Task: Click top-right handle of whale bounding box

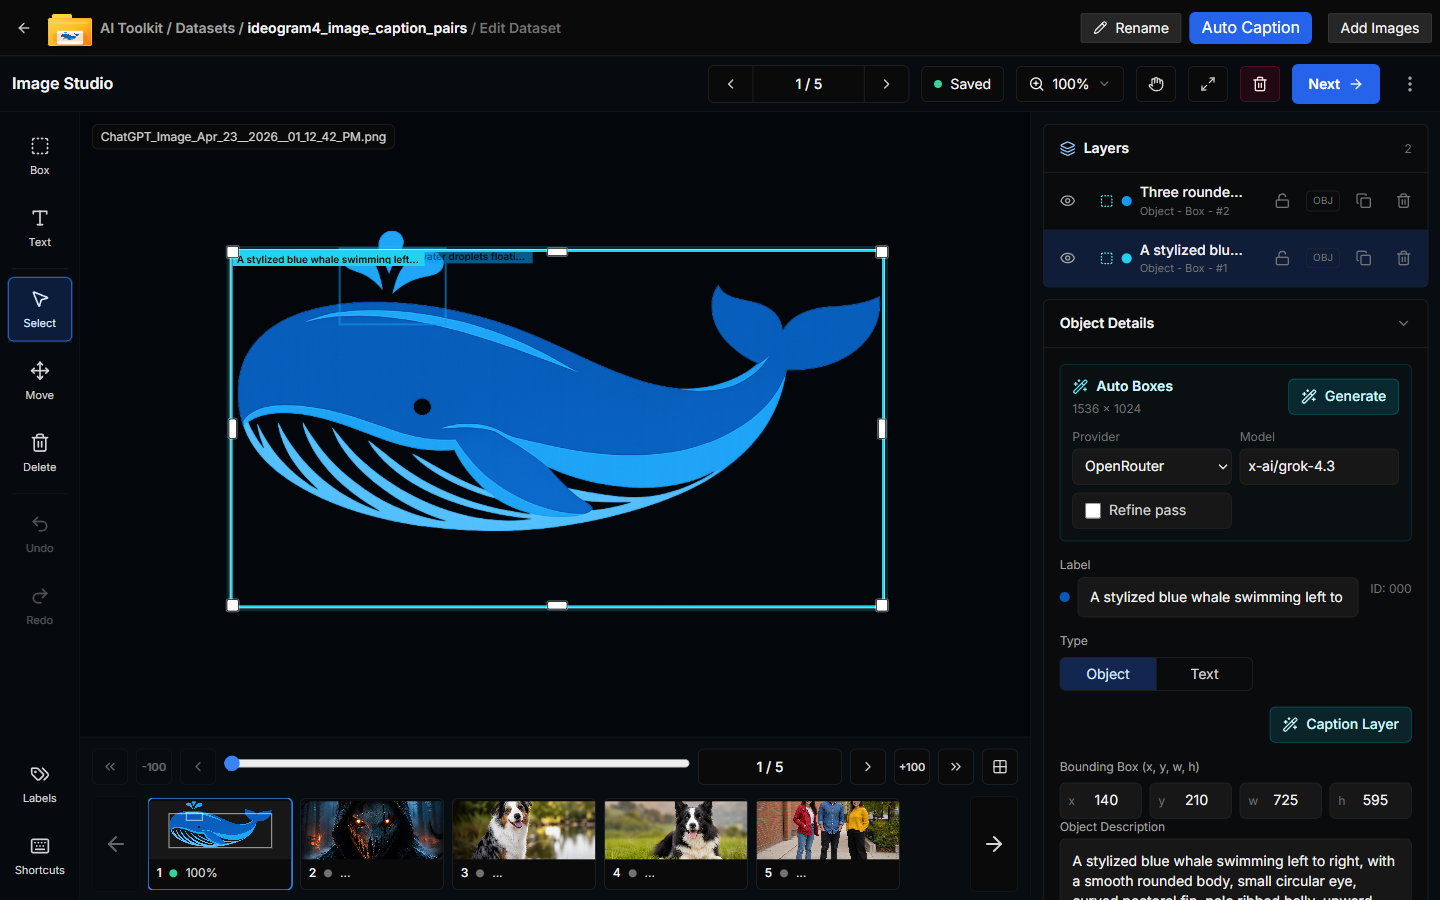Action: point(882,252)
